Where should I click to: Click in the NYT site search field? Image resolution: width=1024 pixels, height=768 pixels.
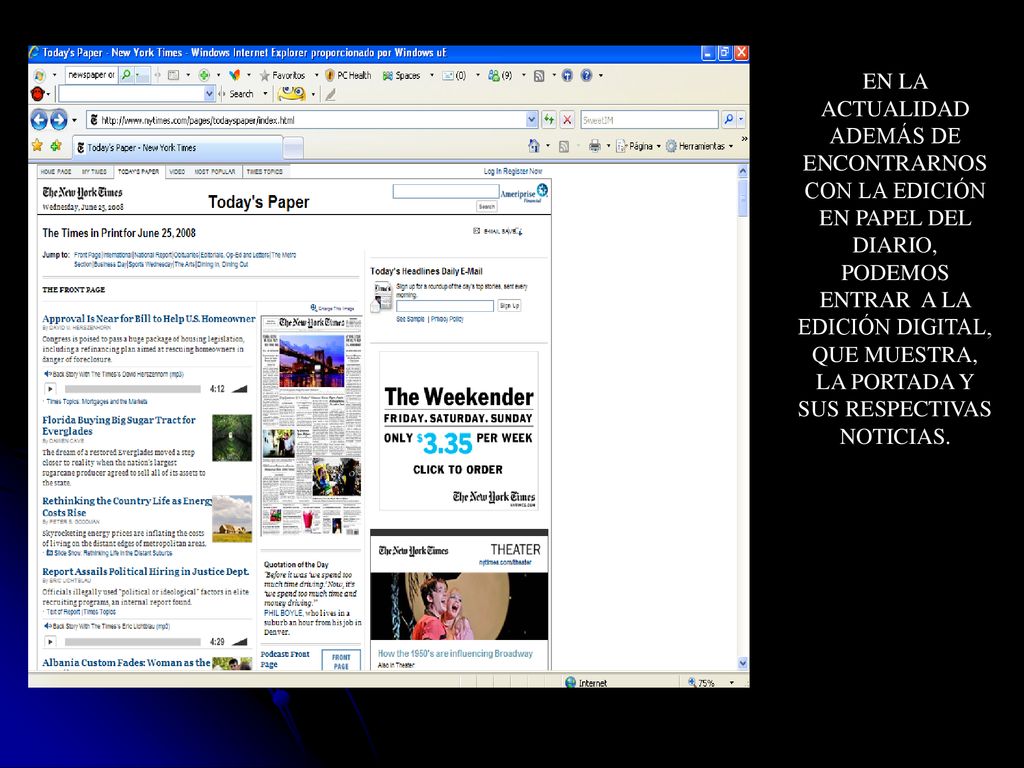(445, 191)
